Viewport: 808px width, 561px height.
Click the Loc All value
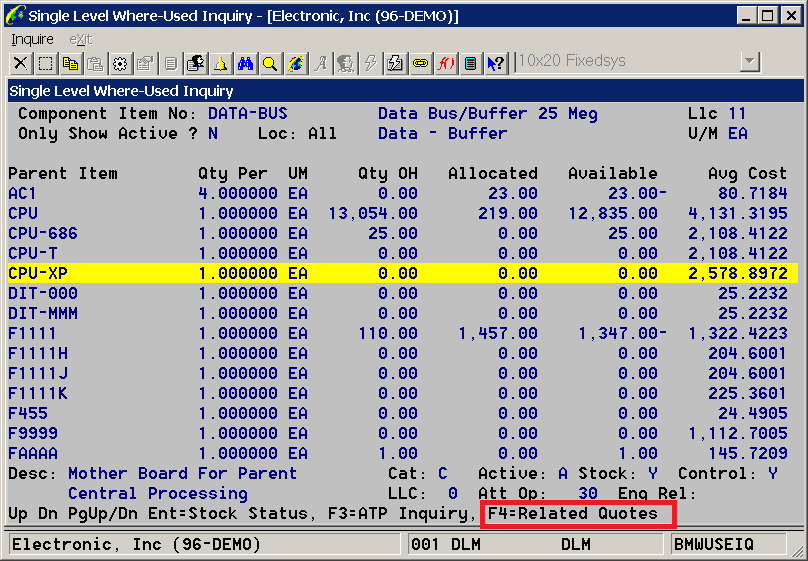tap(322, 133)
